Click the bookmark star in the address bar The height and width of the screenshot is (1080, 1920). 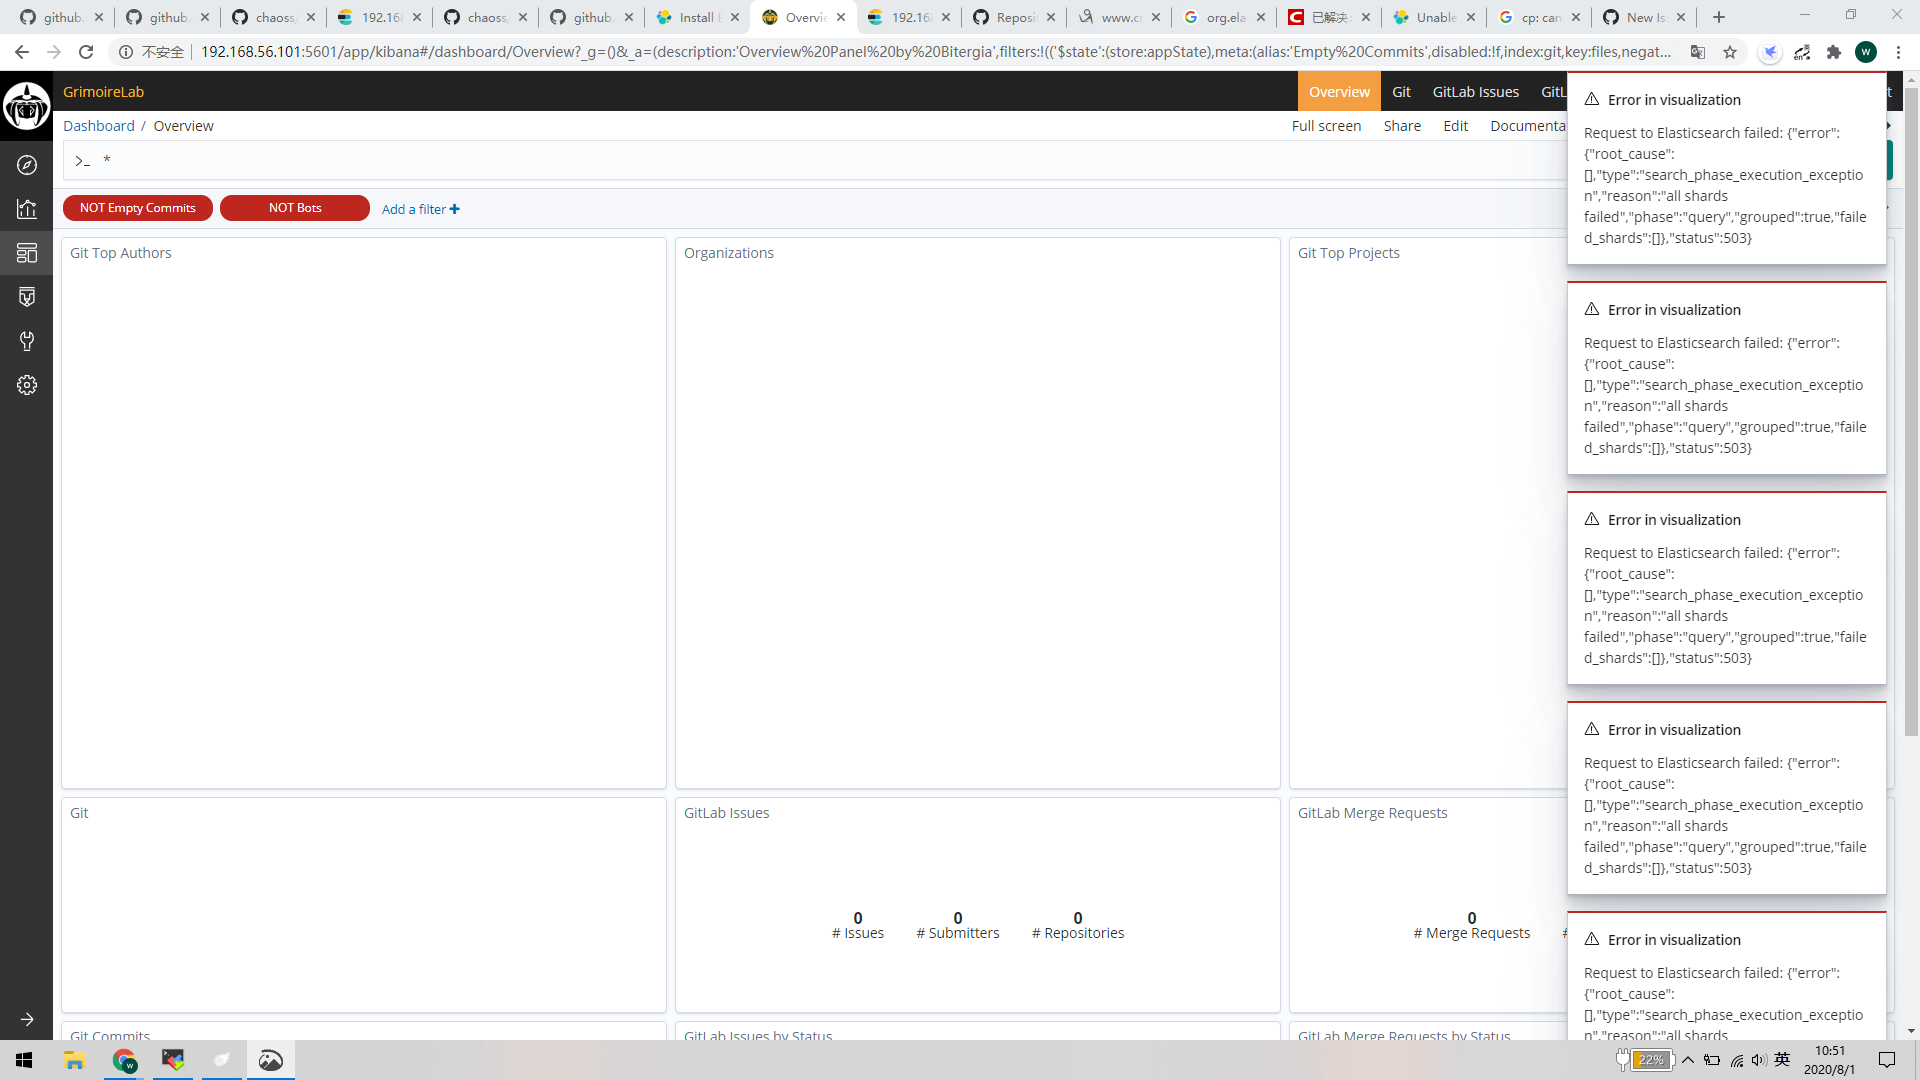[x=1731, y=51]
